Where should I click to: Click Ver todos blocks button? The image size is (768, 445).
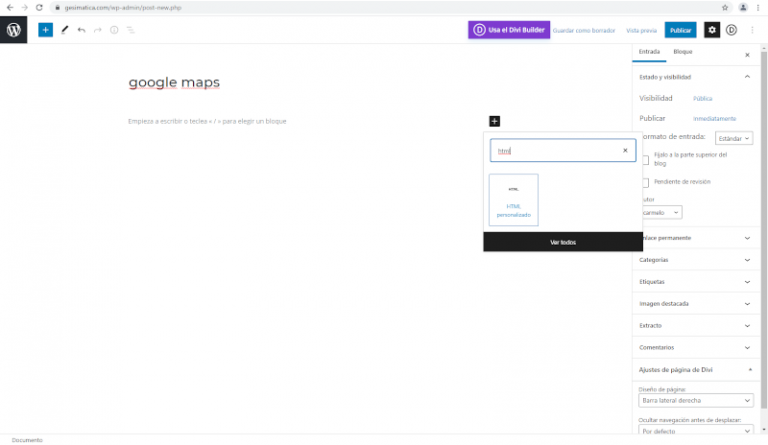(x=563, y=242)
